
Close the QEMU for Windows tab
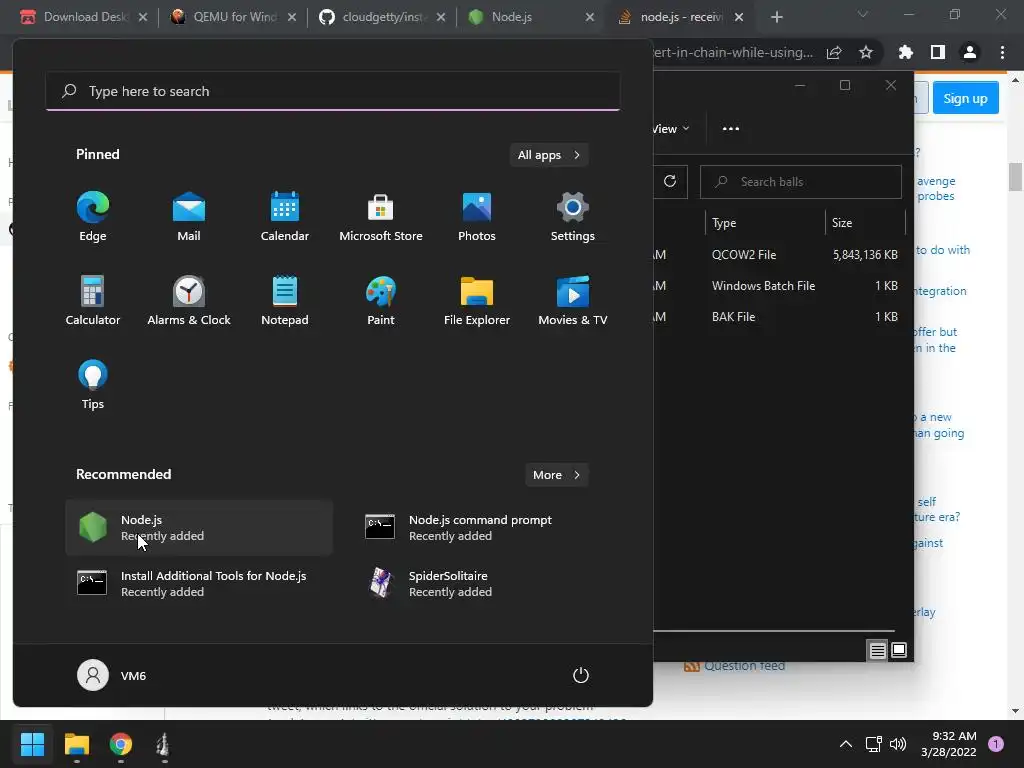292,17
